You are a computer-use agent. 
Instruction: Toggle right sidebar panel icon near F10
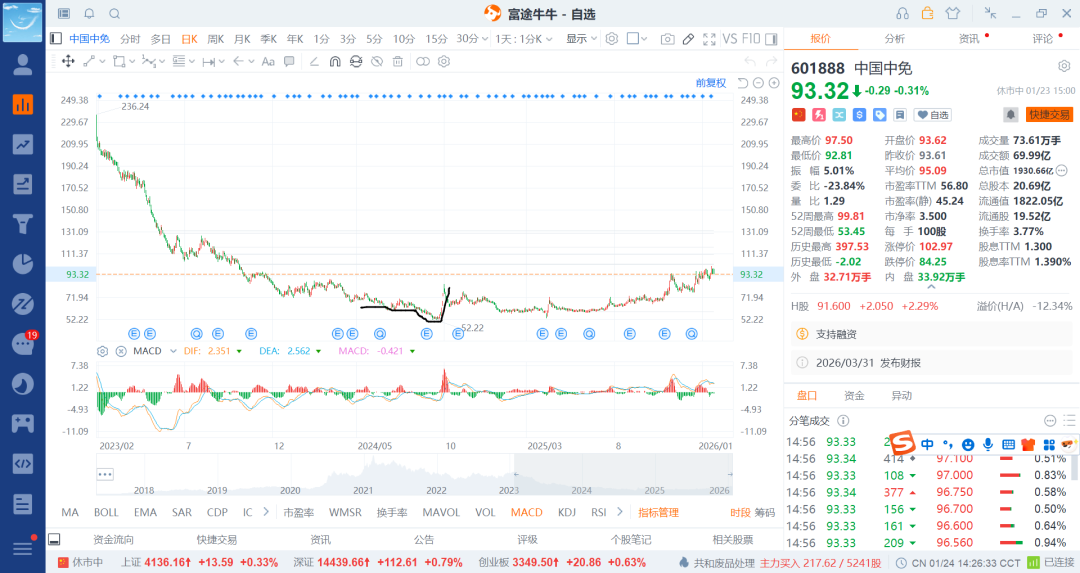[x=771, y=39]
